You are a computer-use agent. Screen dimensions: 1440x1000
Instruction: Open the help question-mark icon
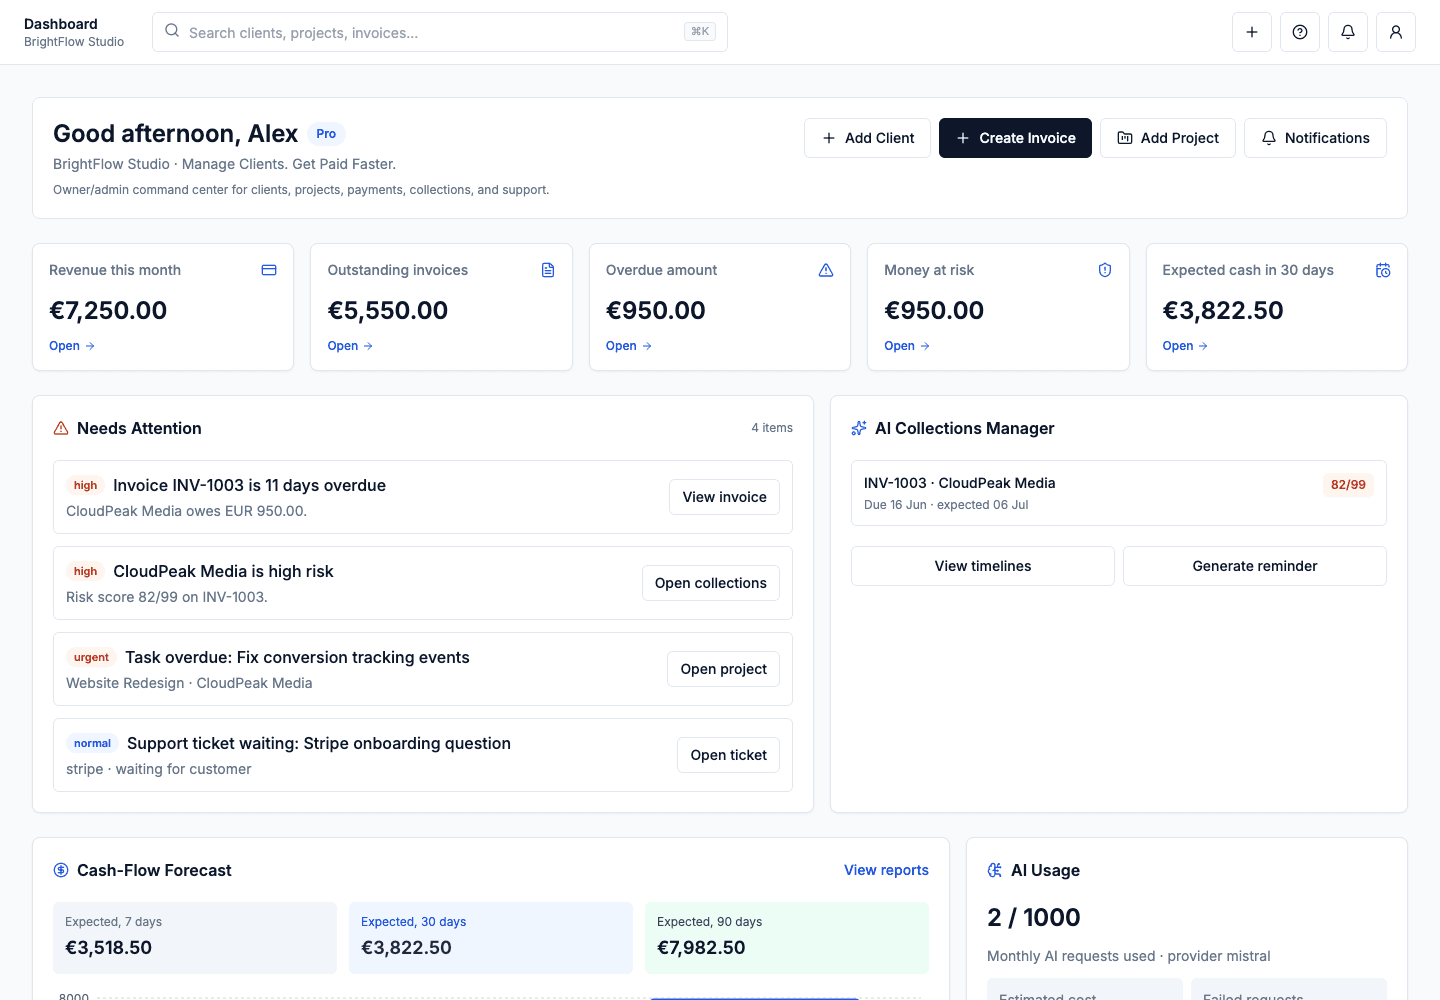[x=1300, y=32]
